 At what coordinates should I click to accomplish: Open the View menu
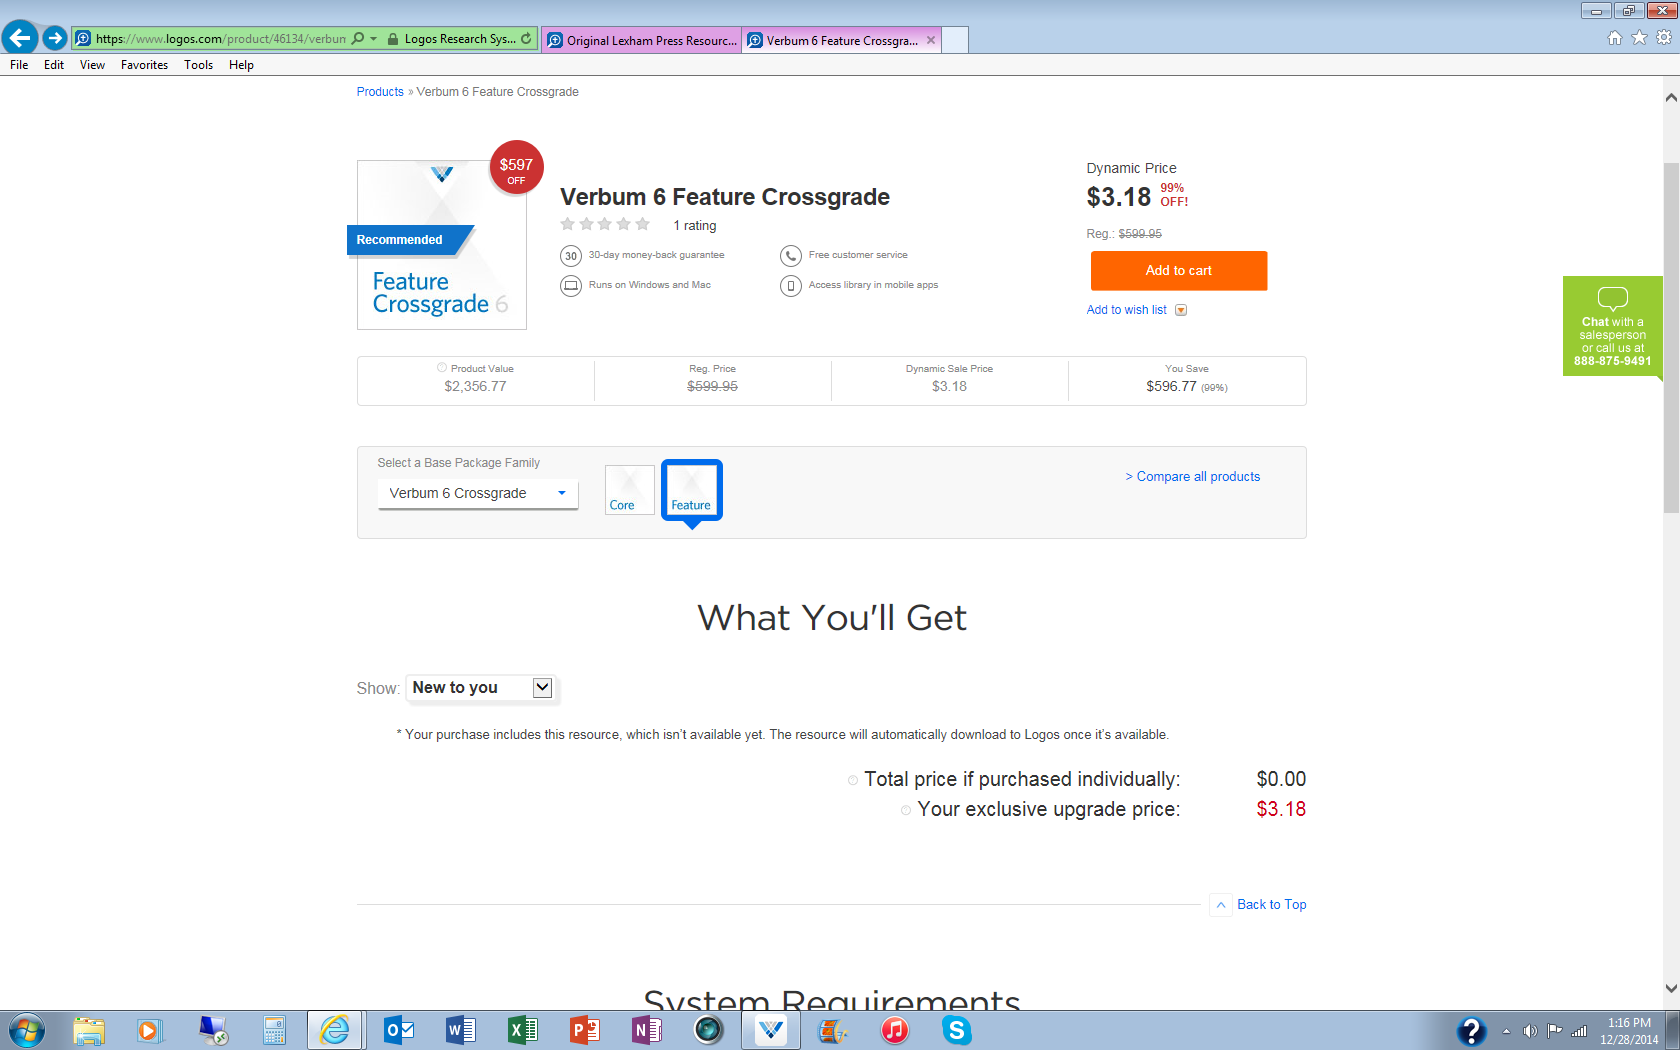tap(92, 65)
